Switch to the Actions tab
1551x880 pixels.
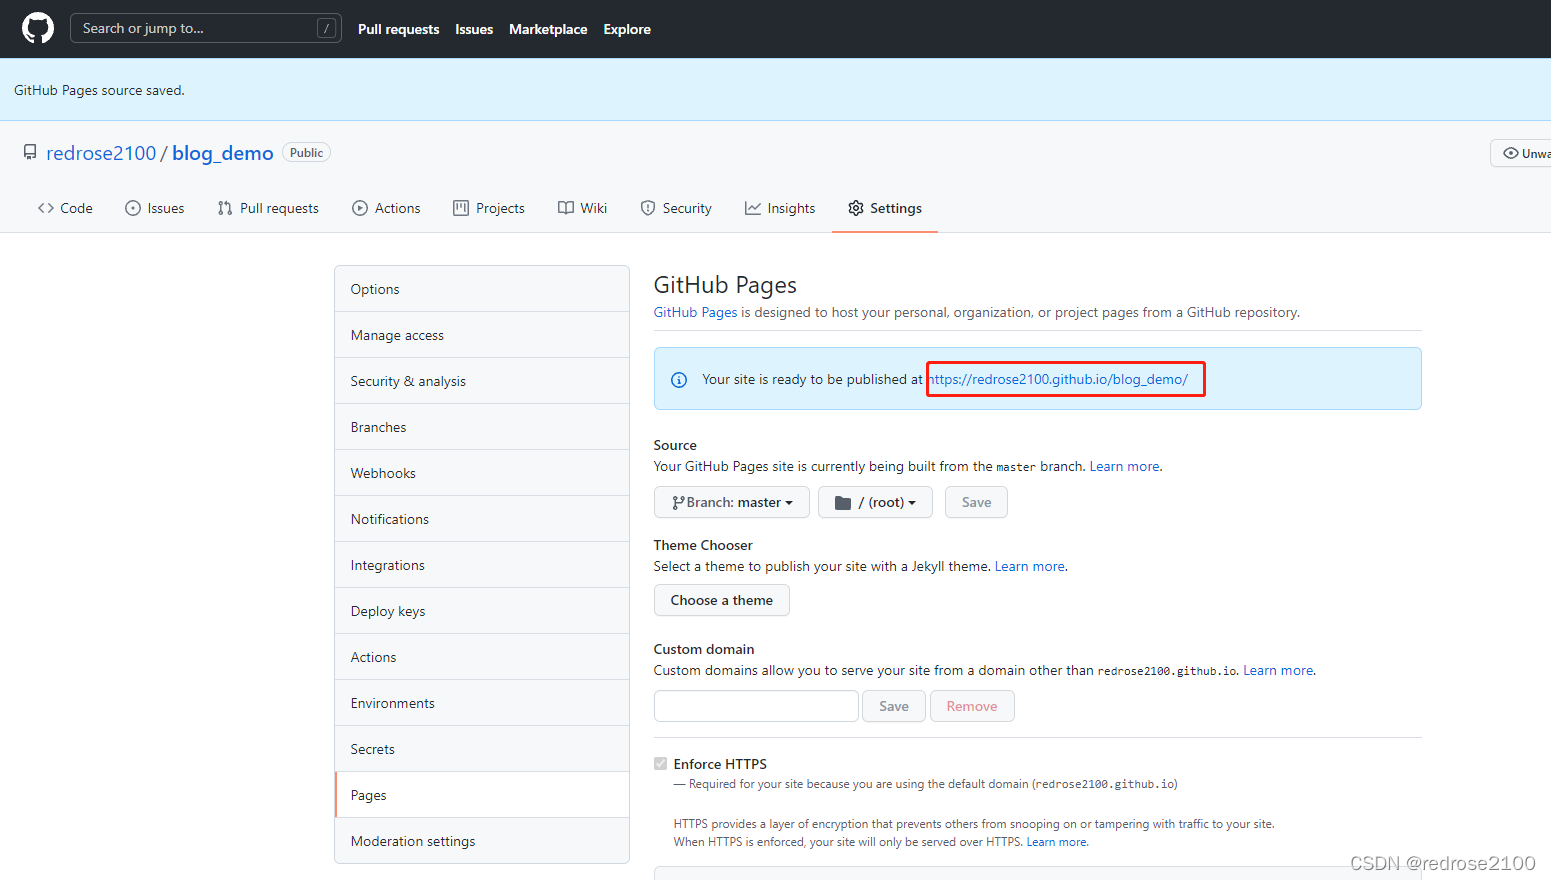(x=386, y=208)
